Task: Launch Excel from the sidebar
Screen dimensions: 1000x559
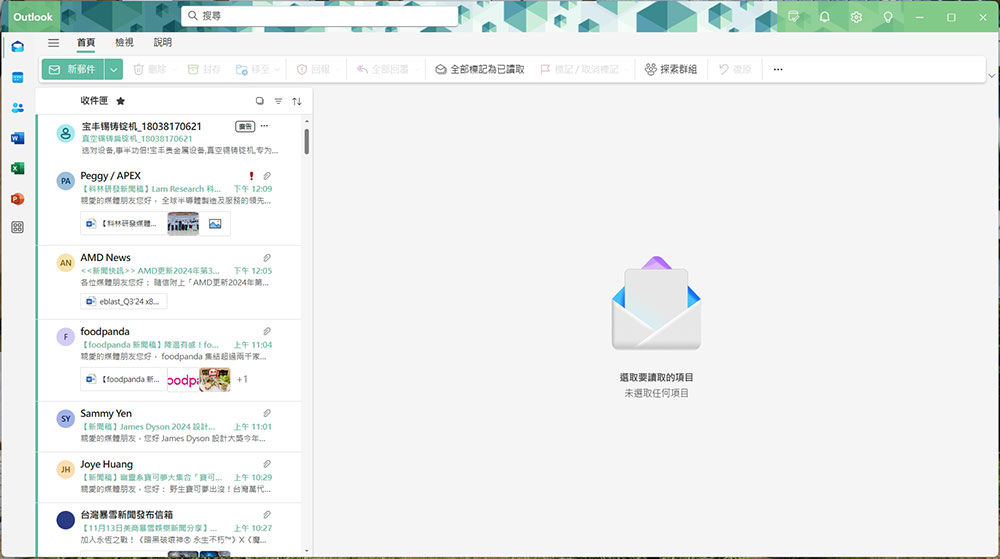Action: click(17, 168)
